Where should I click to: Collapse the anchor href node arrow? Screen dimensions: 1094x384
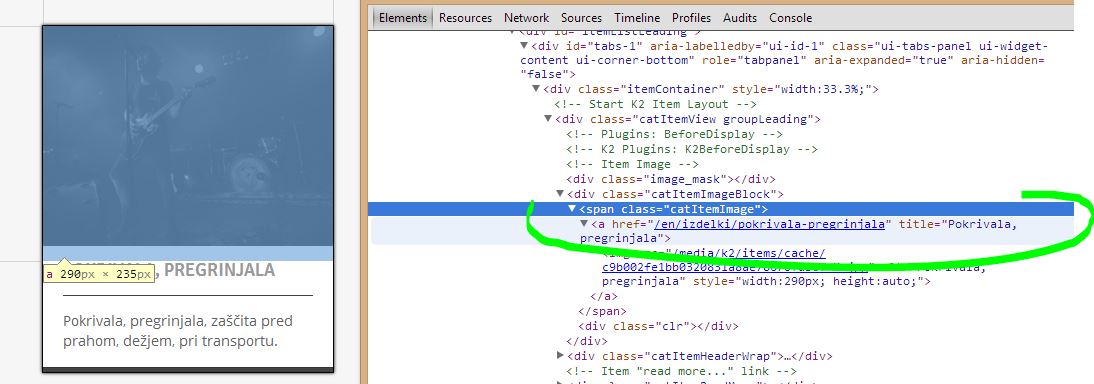click(584, 224)
